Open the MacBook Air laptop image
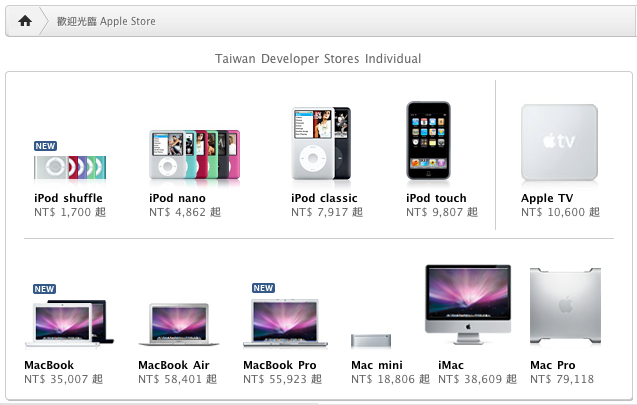 [x=179, y=325]
